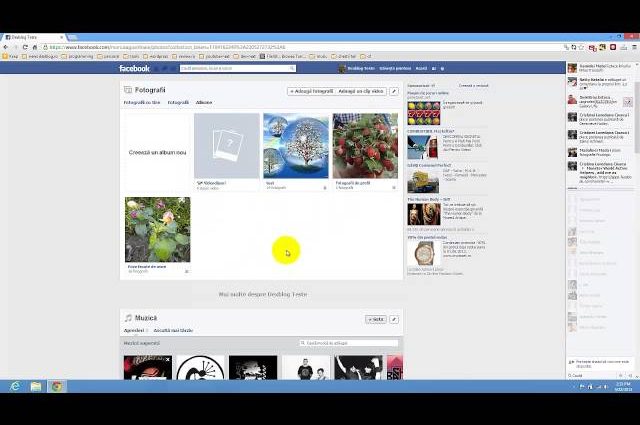Viewport: 640px width, 425px height.
Task: Click the browser address bar
Action: pos(302,47)
